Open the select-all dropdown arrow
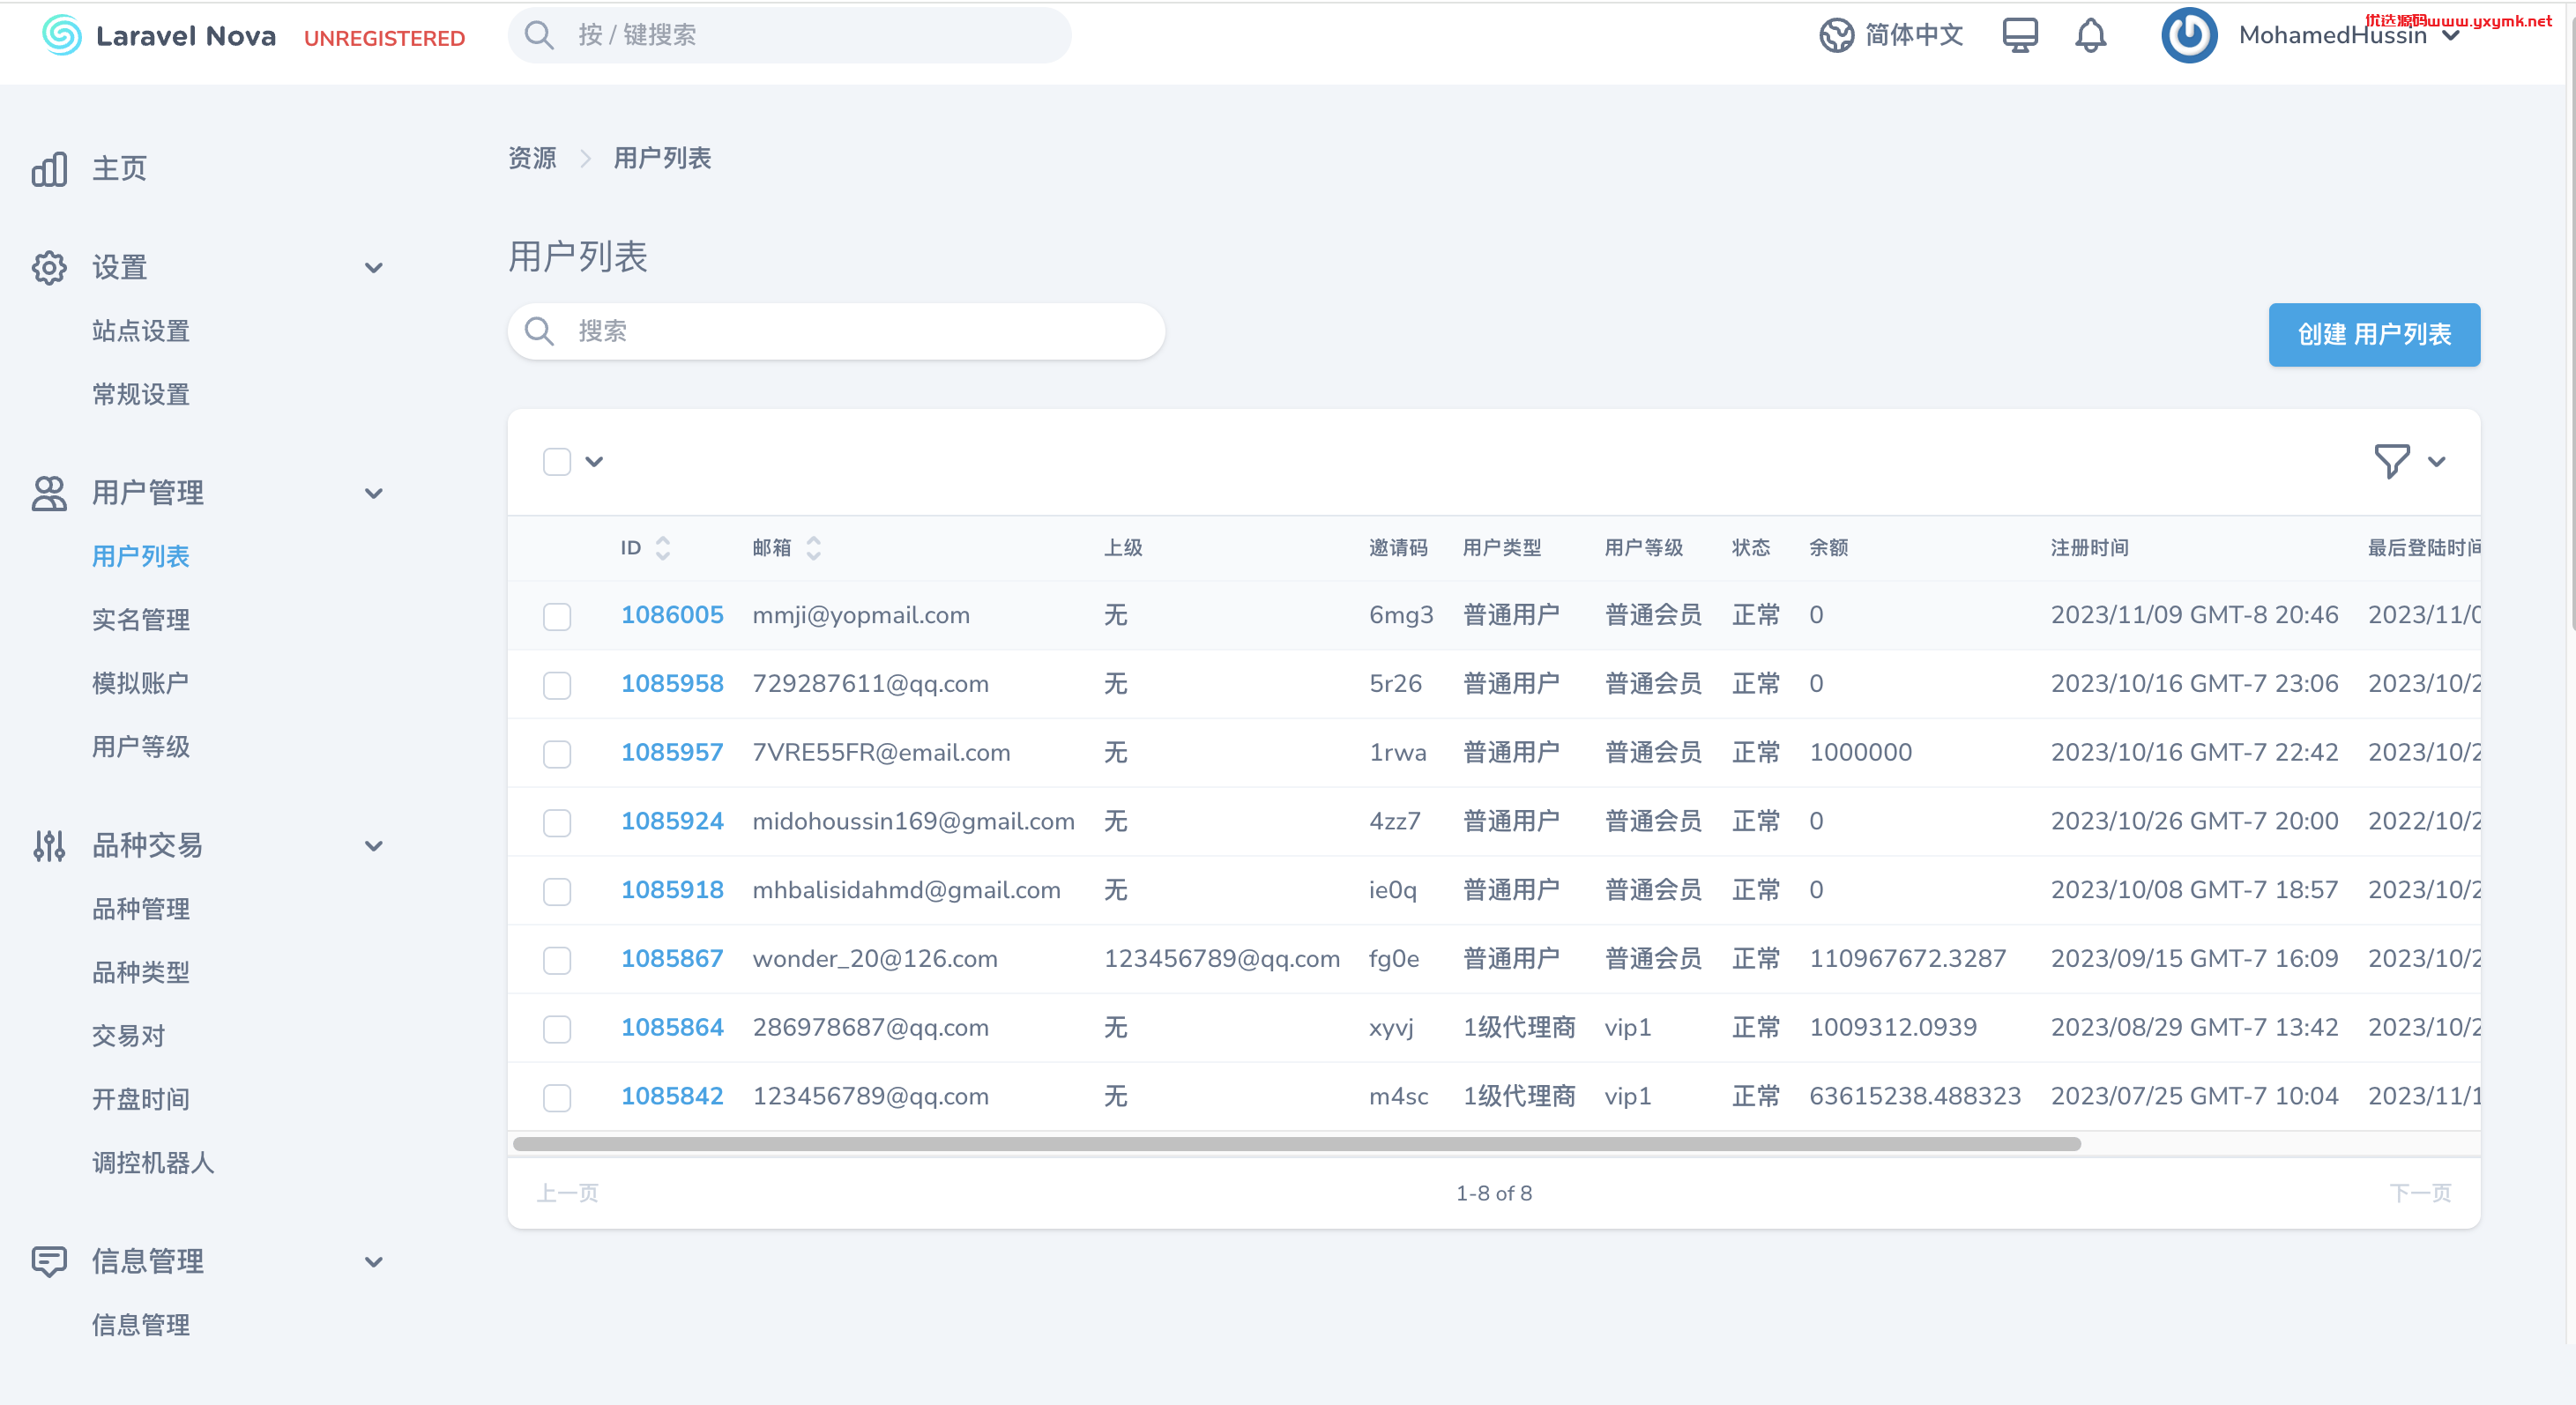 pos(594,462)
